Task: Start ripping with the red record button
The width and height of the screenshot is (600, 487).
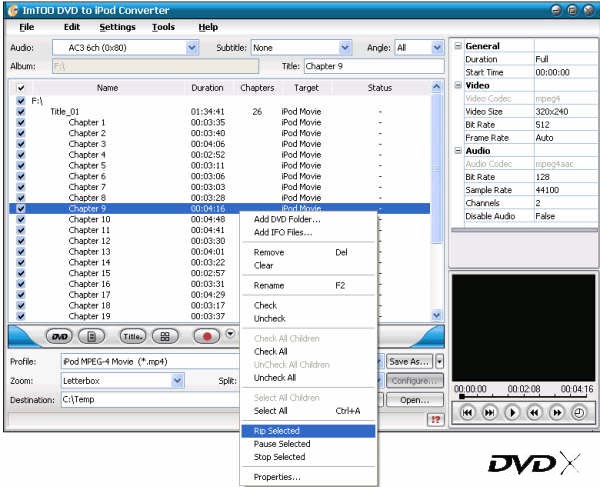Action: point(207,337)
